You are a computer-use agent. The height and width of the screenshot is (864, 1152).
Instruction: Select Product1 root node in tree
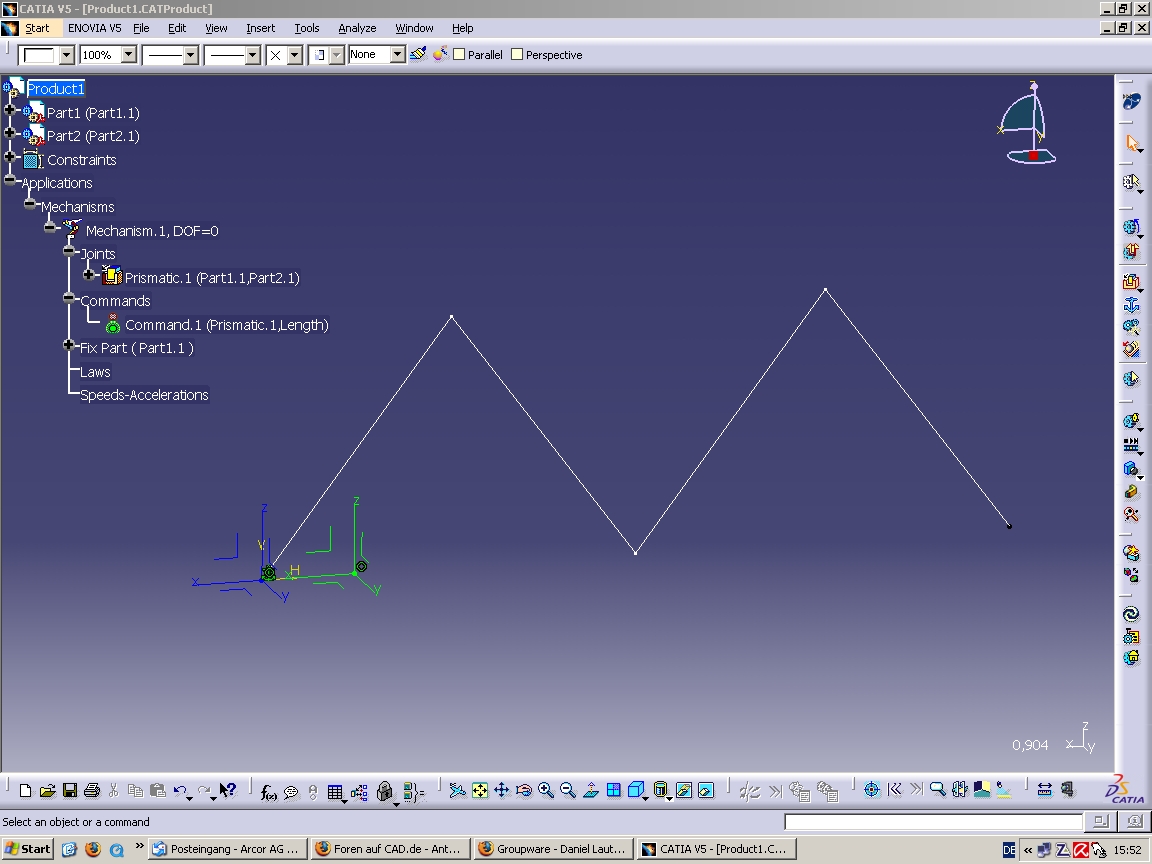click(56, 88)
